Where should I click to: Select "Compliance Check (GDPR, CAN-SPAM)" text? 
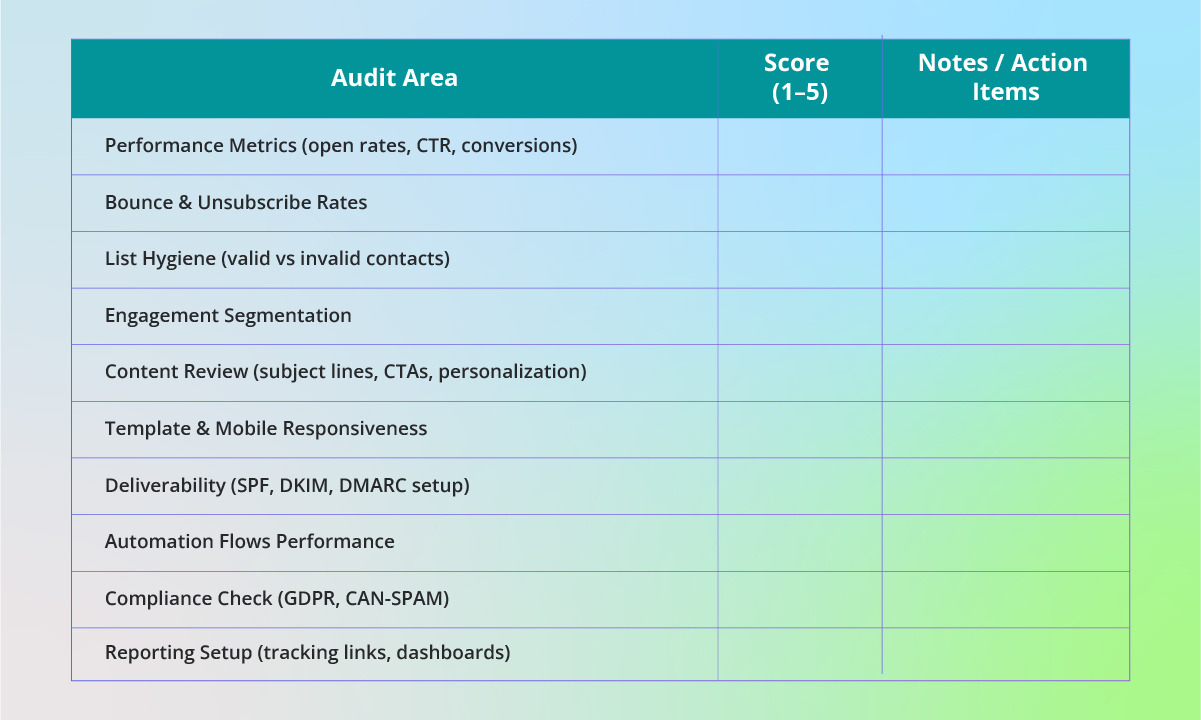277,599
